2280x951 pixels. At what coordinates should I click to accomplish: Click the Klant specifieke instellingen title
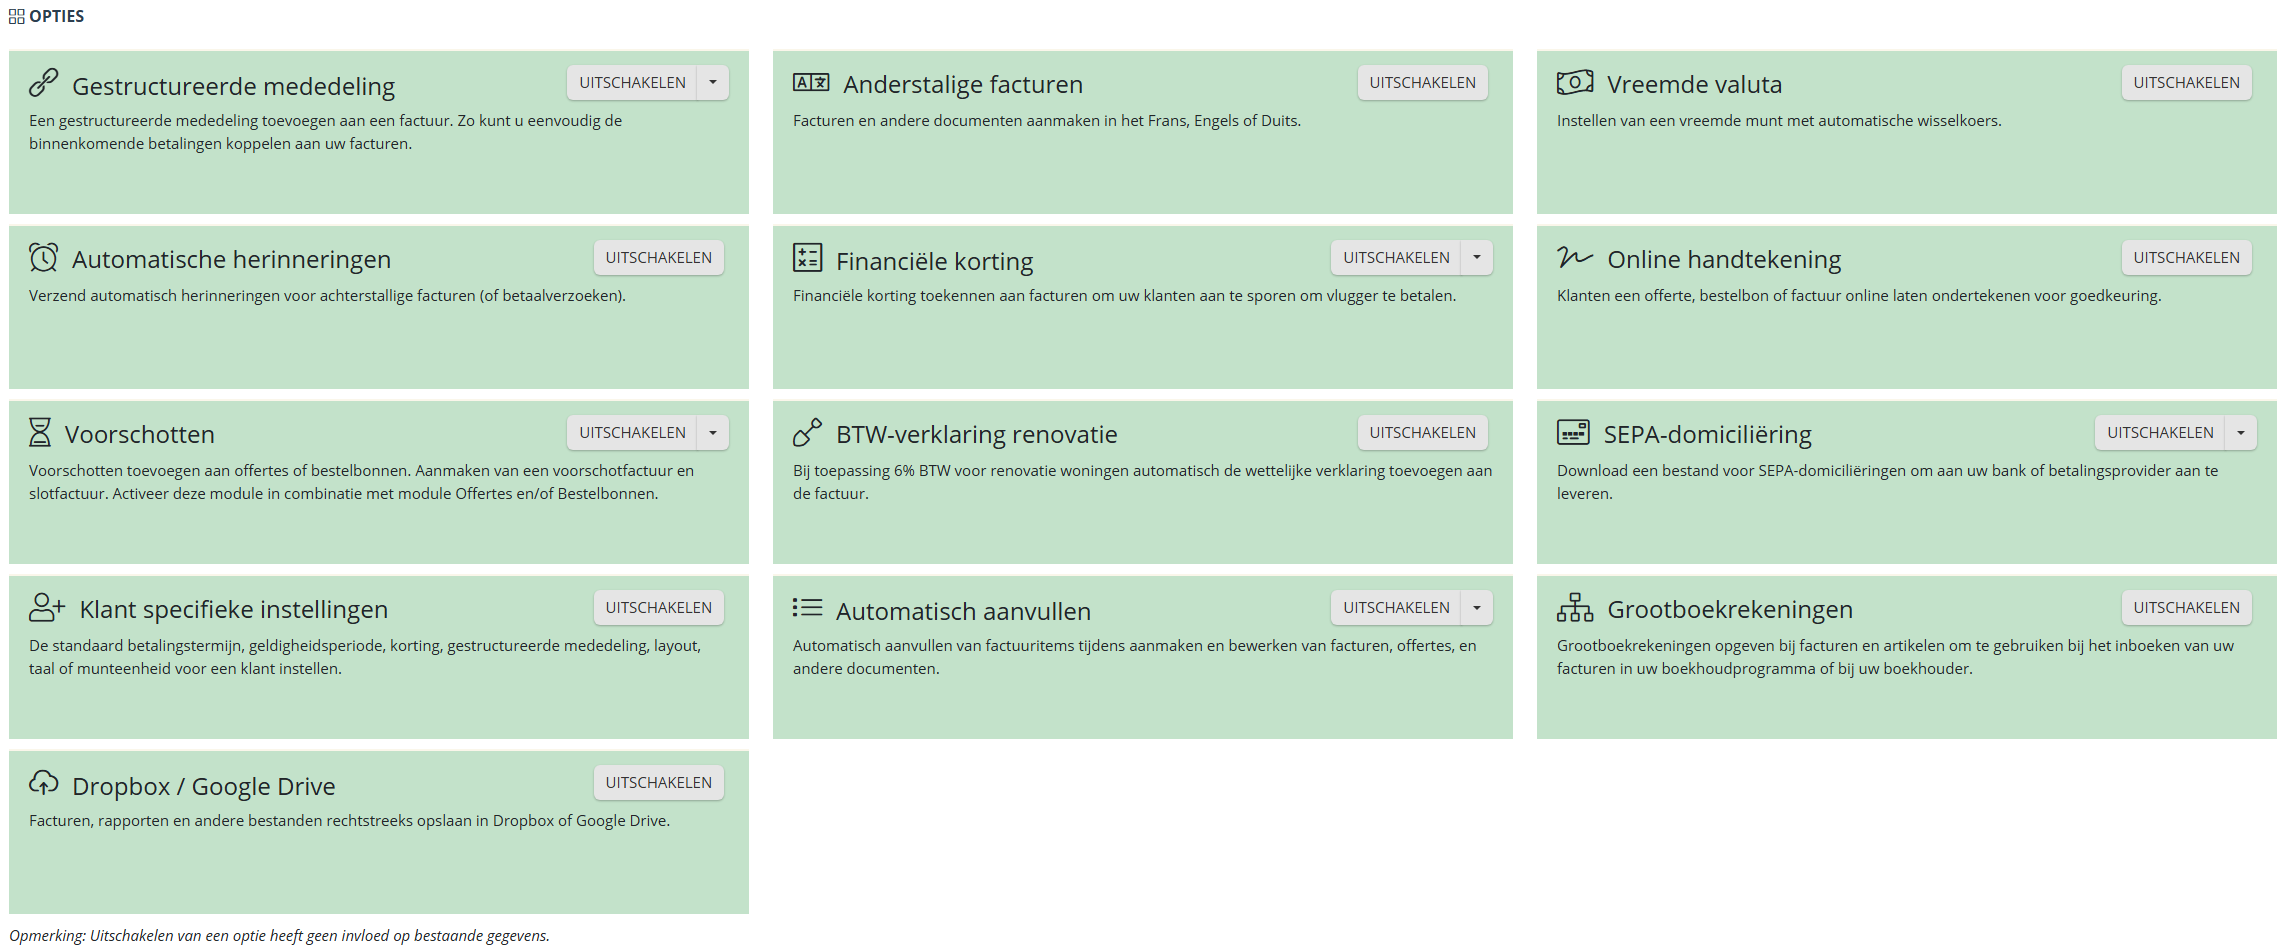click(233, 609)
